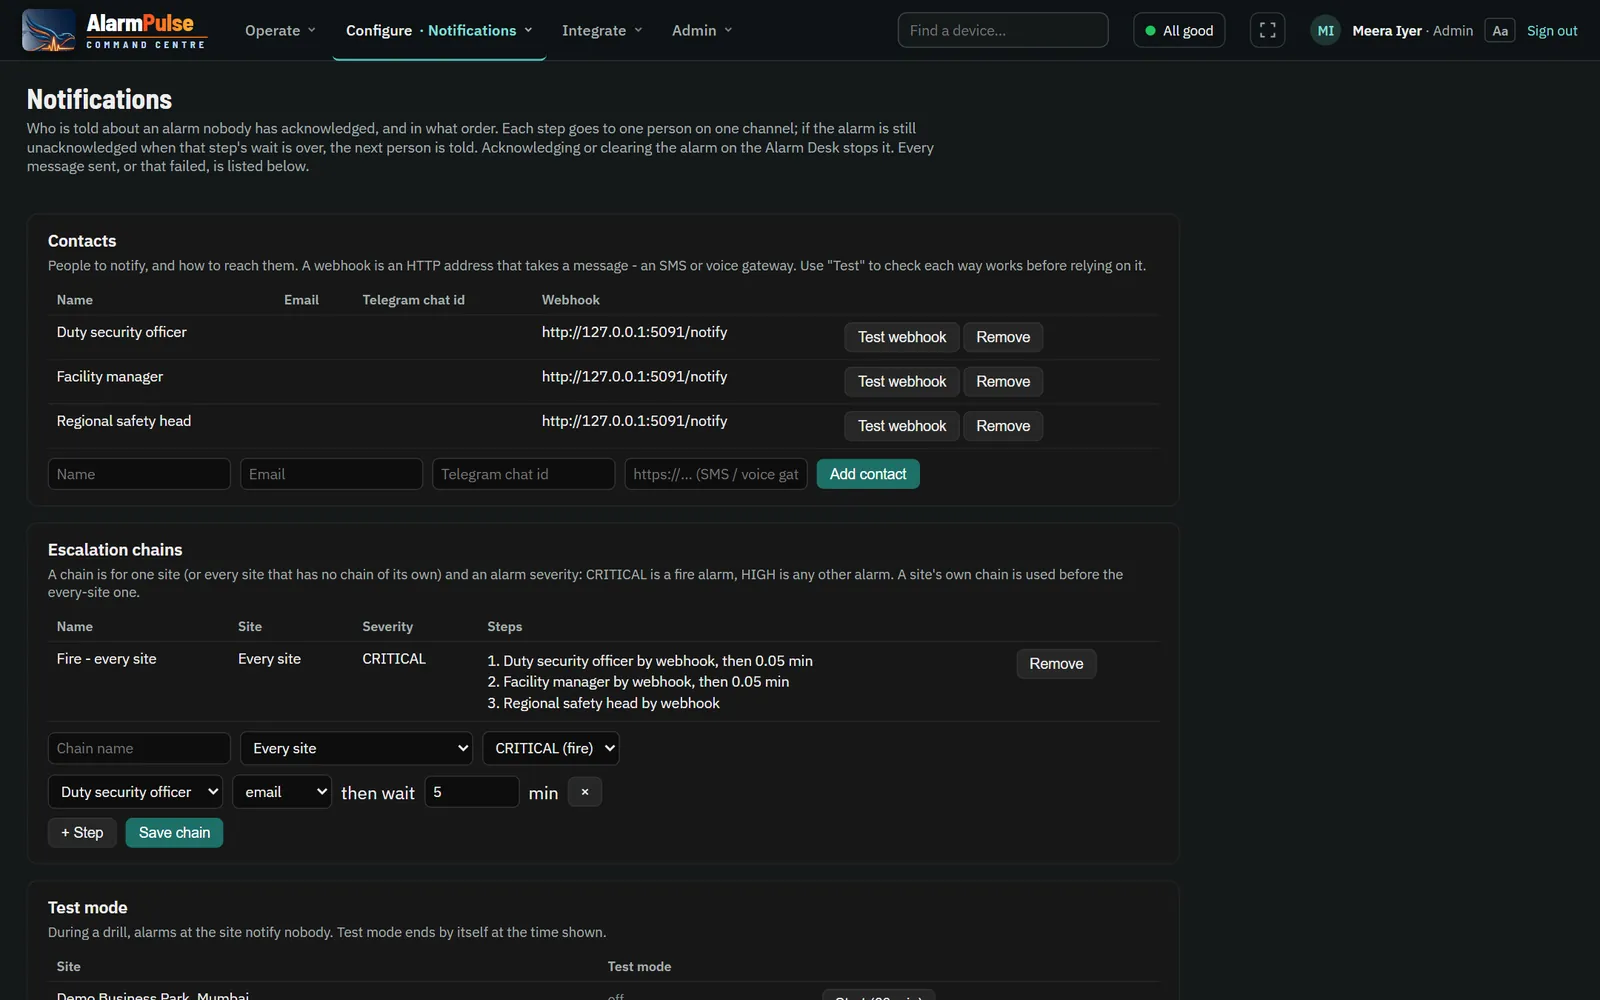This screenshot has height=1000, width=1600.
Task: Click the Escalation chains heading
Action: point(115,550)
